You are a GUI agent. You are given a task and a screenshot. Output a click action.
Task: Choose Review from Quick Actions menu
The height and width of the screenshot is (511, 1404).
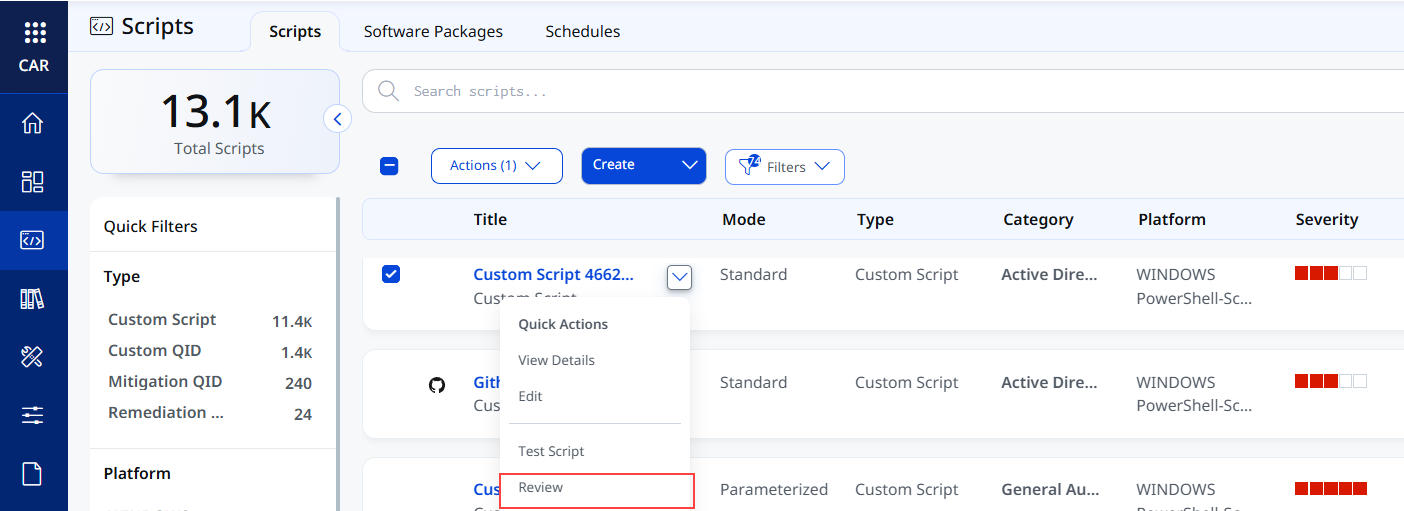pyautogui.click(x=597, y=490)
